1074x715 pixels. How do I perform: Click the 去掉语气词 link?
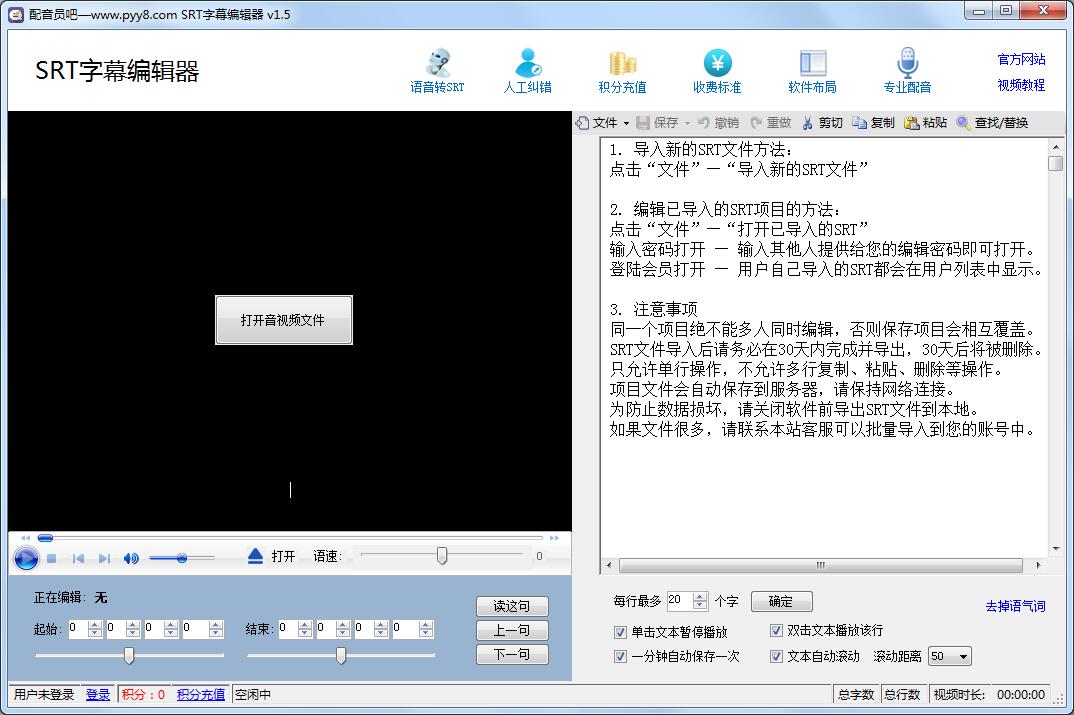point(1016,602)
